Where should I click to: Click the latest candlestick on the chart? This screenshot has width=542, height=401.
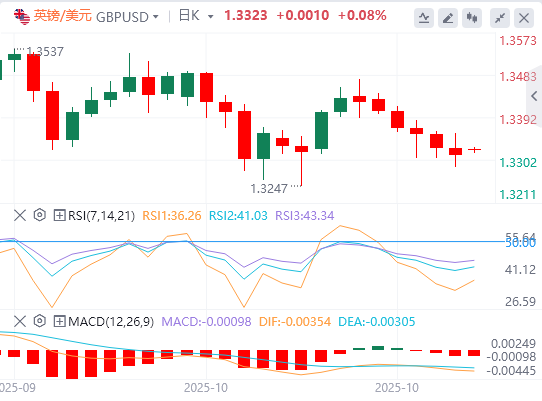tap(475, 149)
